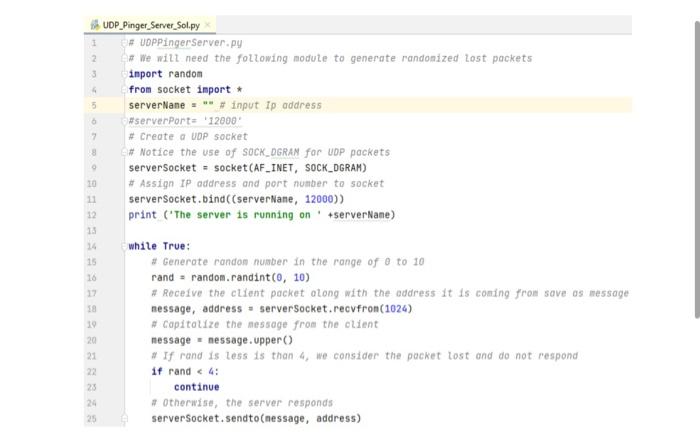Click the serverName variable on line 5
700x448 pixels.
coord(157,105)
